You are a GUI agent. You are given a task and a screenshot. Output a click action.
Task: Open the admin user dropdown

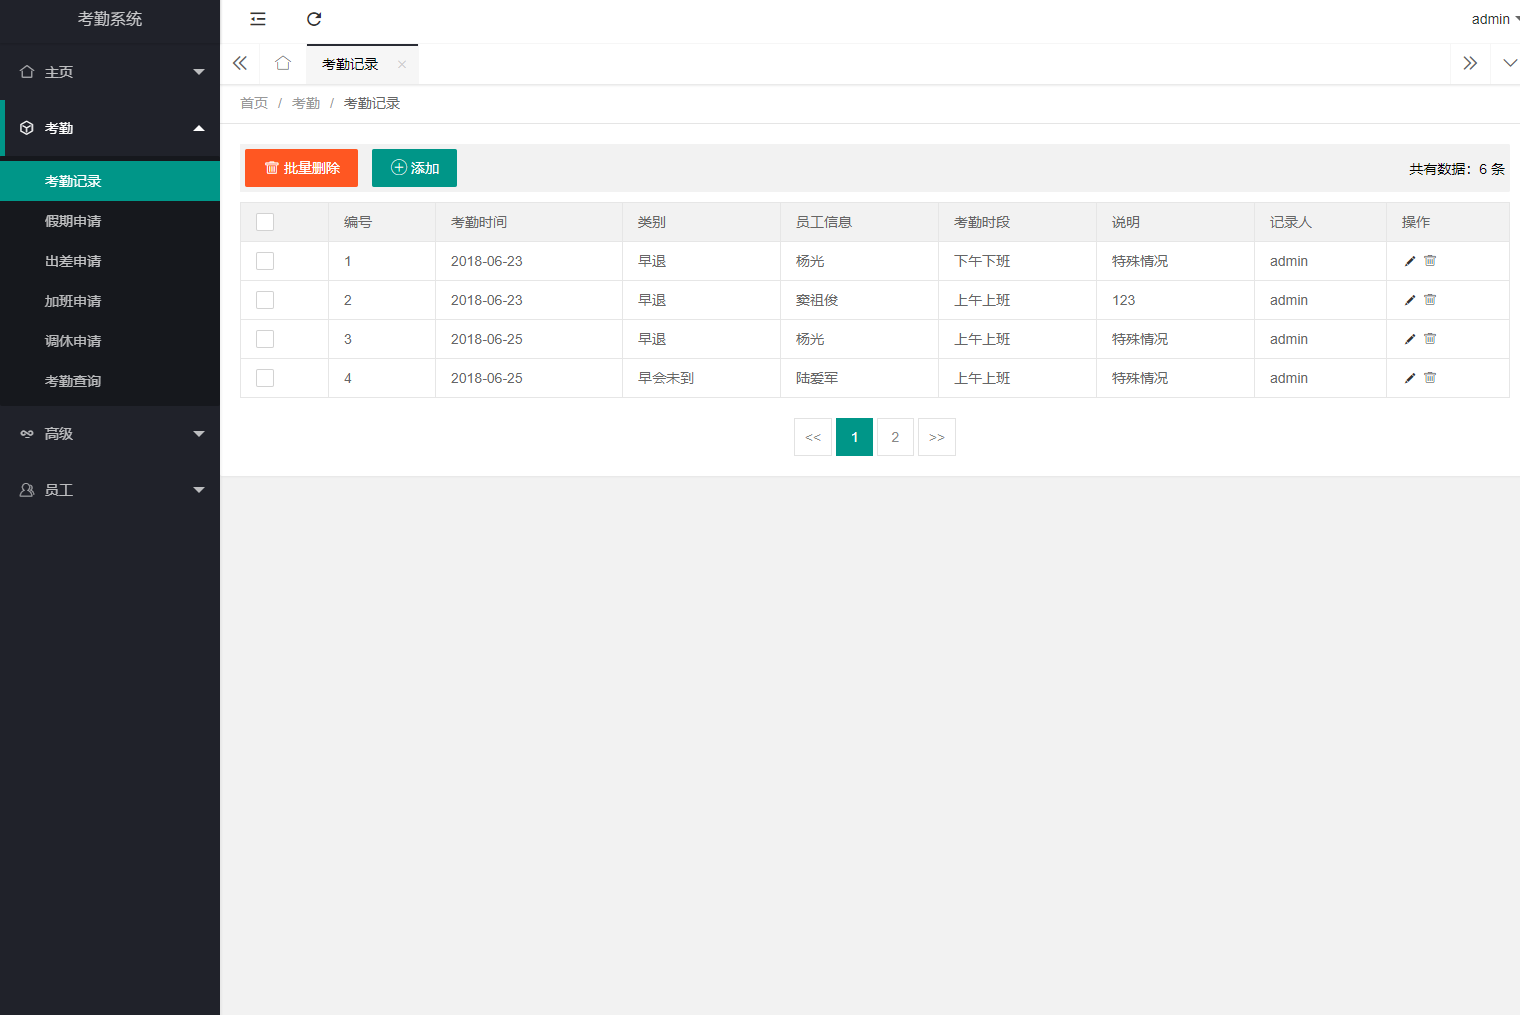click(x=1494, y=19)
